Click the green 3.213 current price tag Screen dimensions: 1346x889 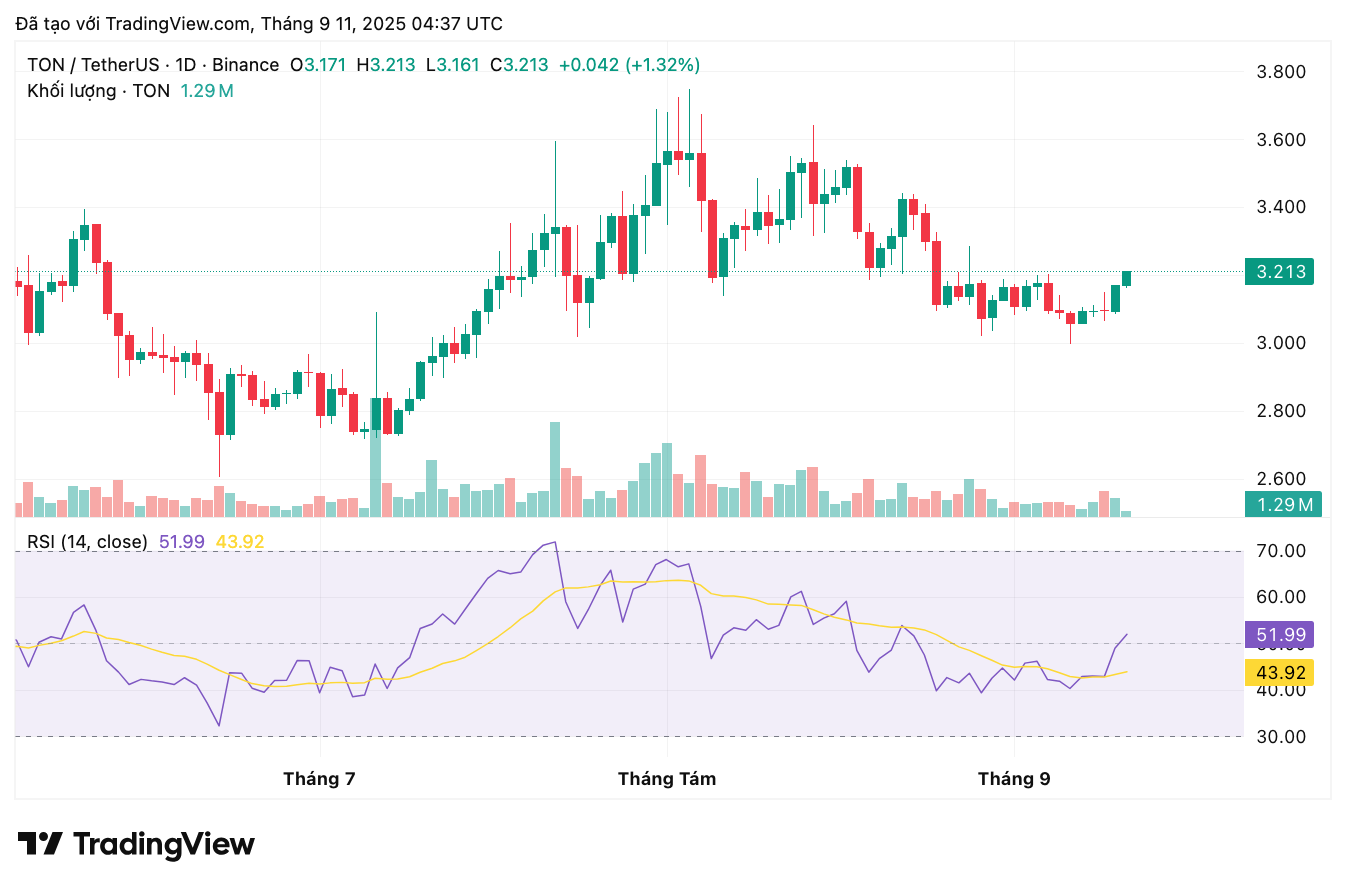(x=1282, y=272)
